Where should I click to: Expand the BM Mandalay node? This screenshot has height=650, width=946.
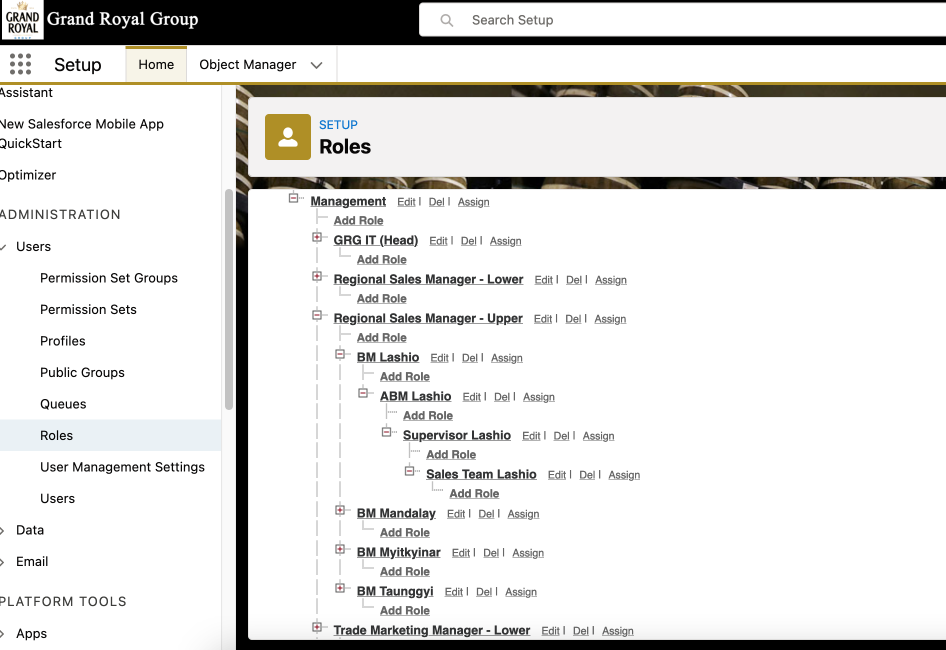[x=340, y=511]
